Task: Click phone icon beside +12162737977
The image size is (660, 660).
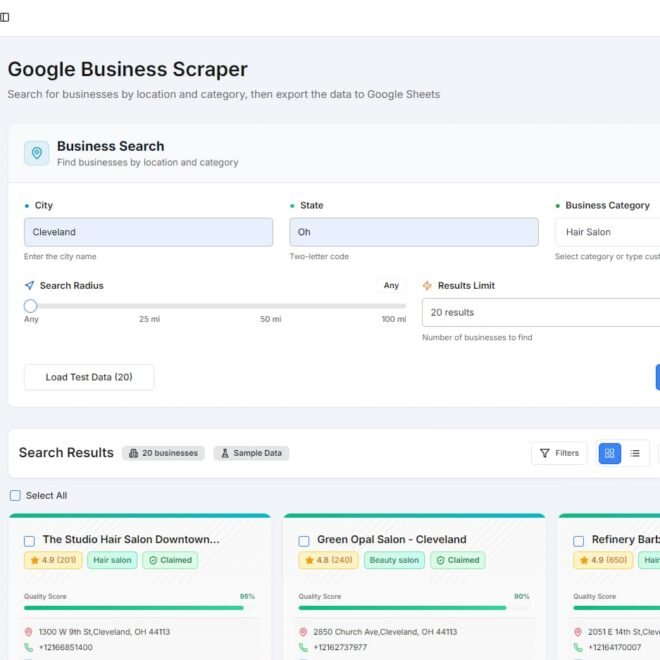Action: 303,647
